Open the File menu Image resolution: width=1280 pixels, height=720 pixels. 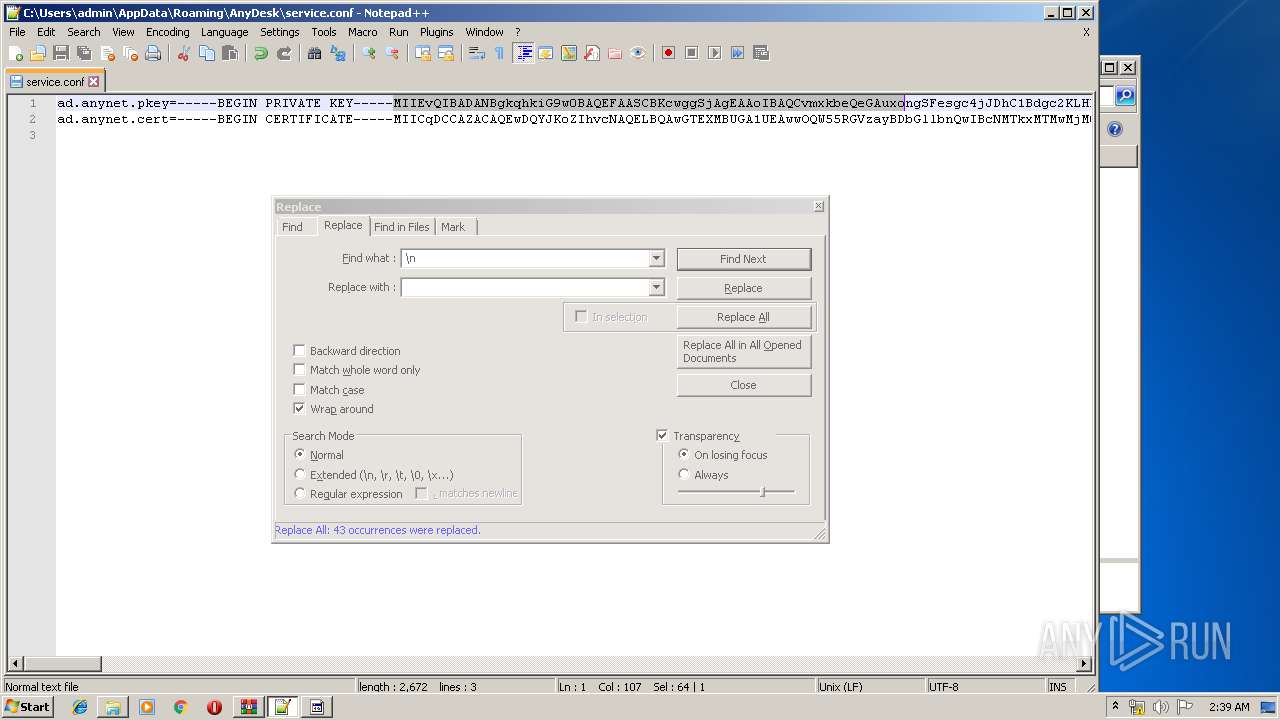[17, 32]
